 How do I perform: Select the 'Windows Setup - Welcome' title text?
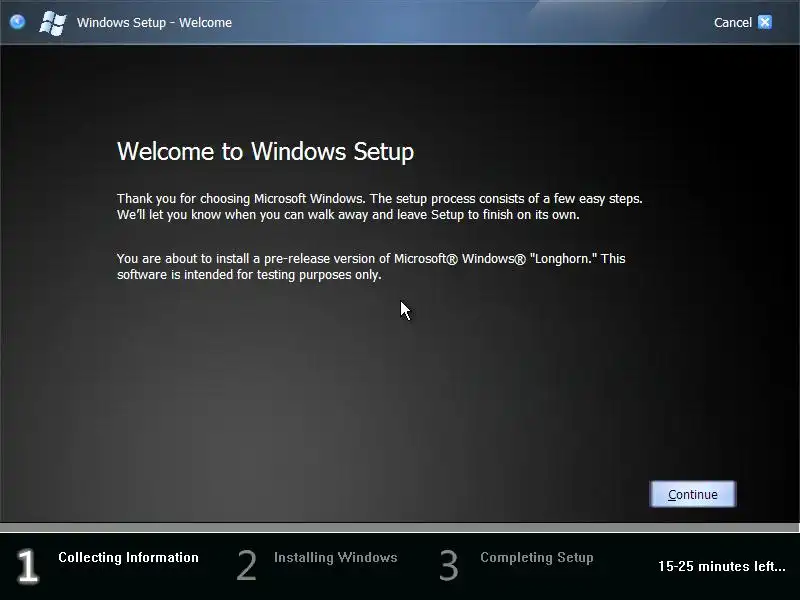pos(154,22)
